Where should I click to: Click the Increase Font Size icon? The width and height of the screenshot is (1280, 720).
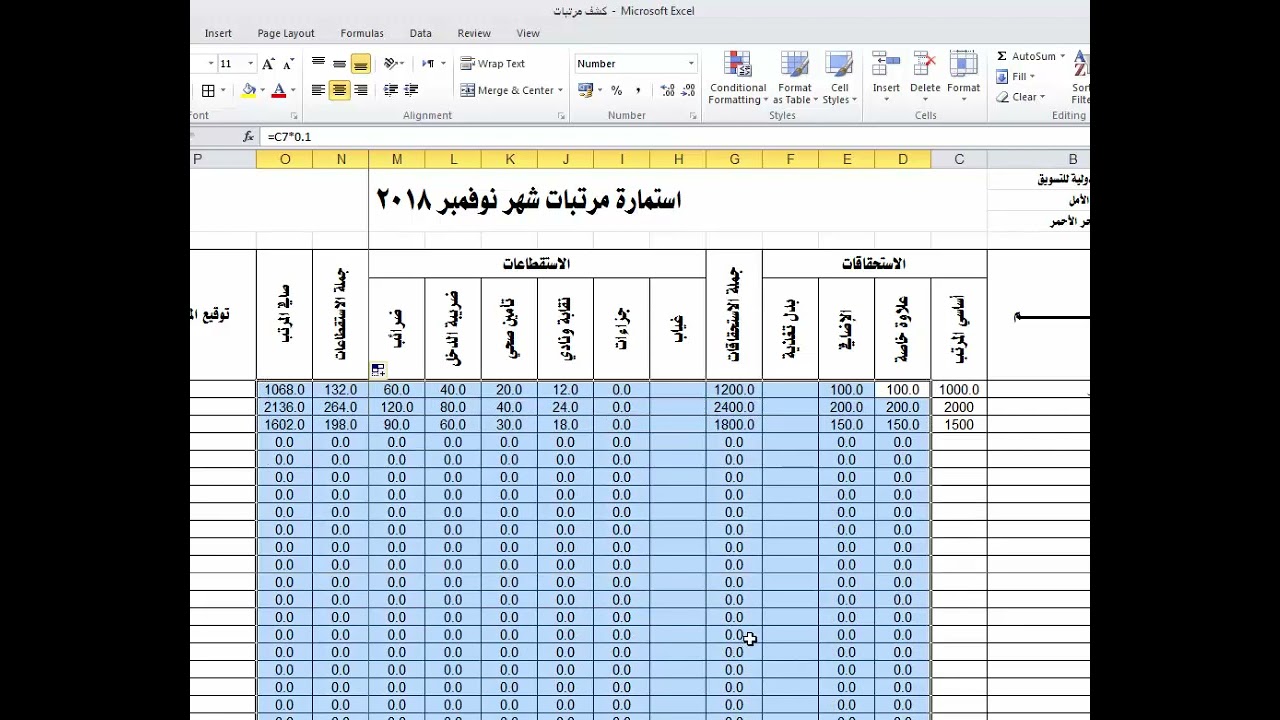(x=268, y=64)
